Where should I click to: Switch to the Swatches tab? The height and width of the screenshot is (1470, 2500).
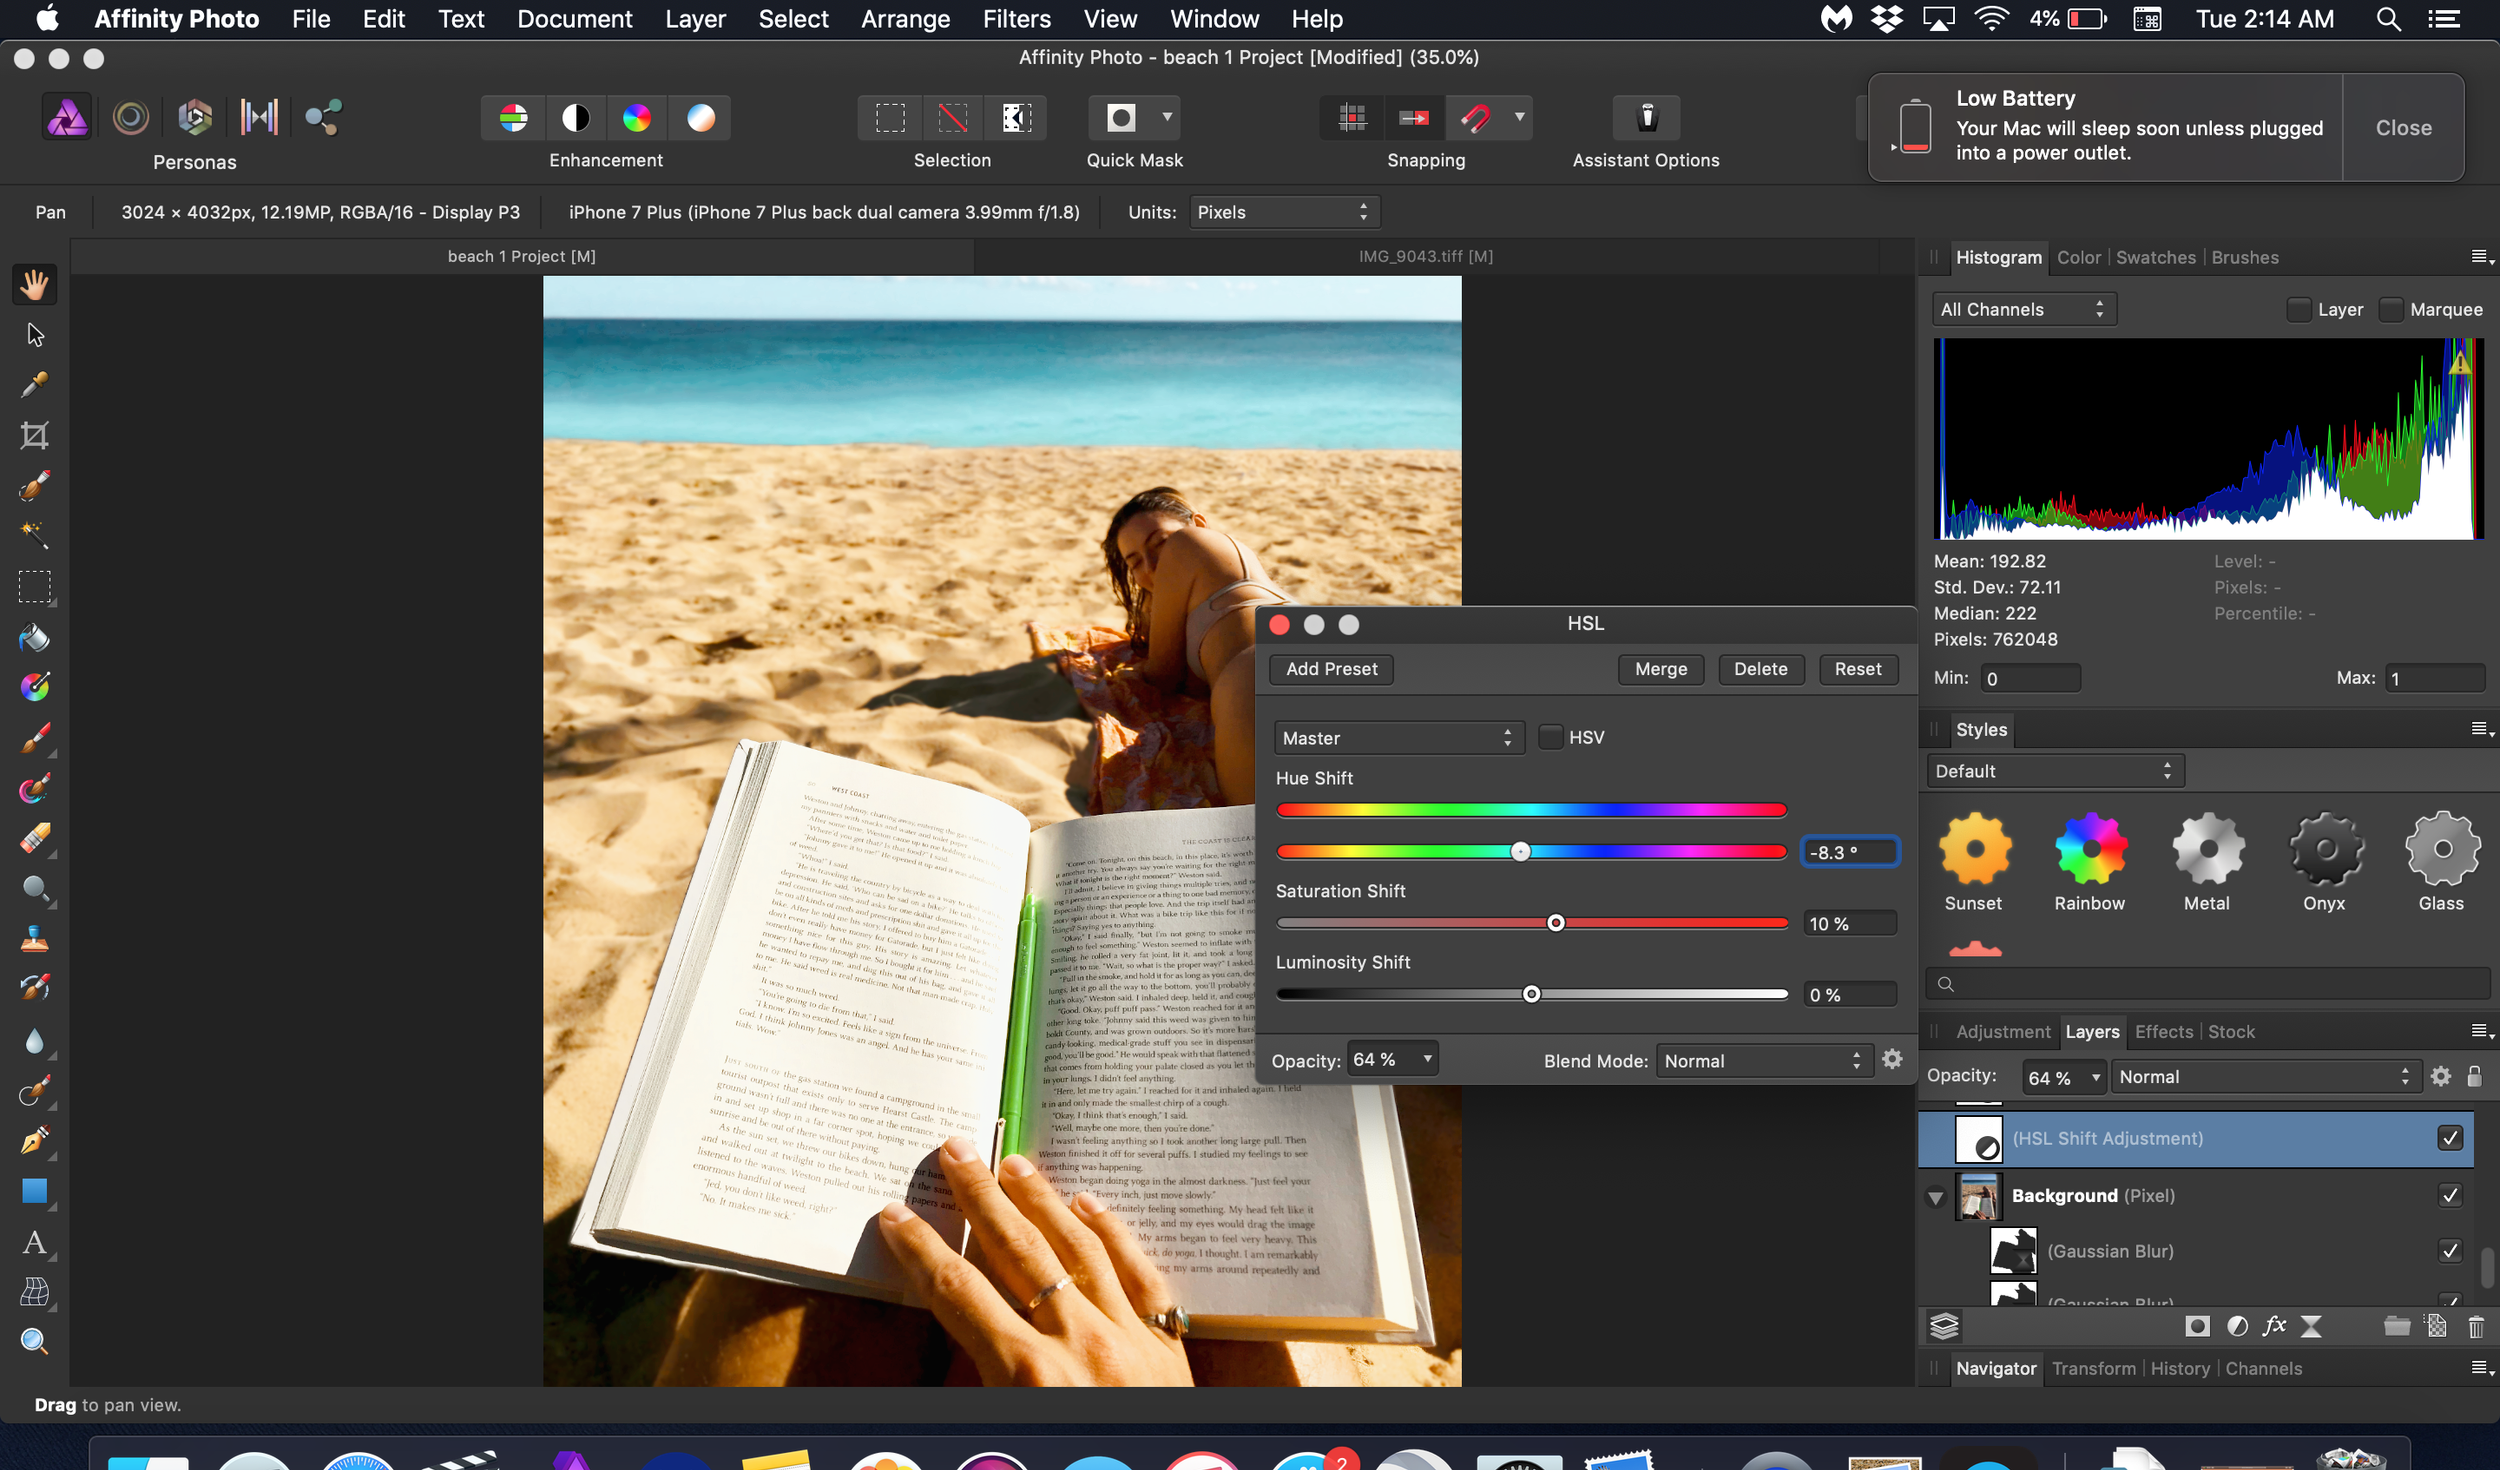pos(2155,258)
